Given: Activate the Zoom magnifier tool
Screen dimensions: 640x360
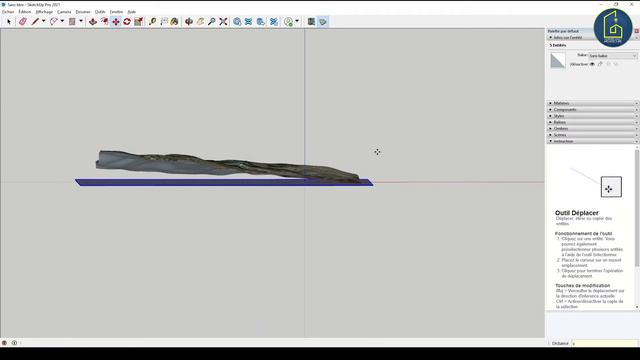Looking at the screenshot, I should coord(211,22).
